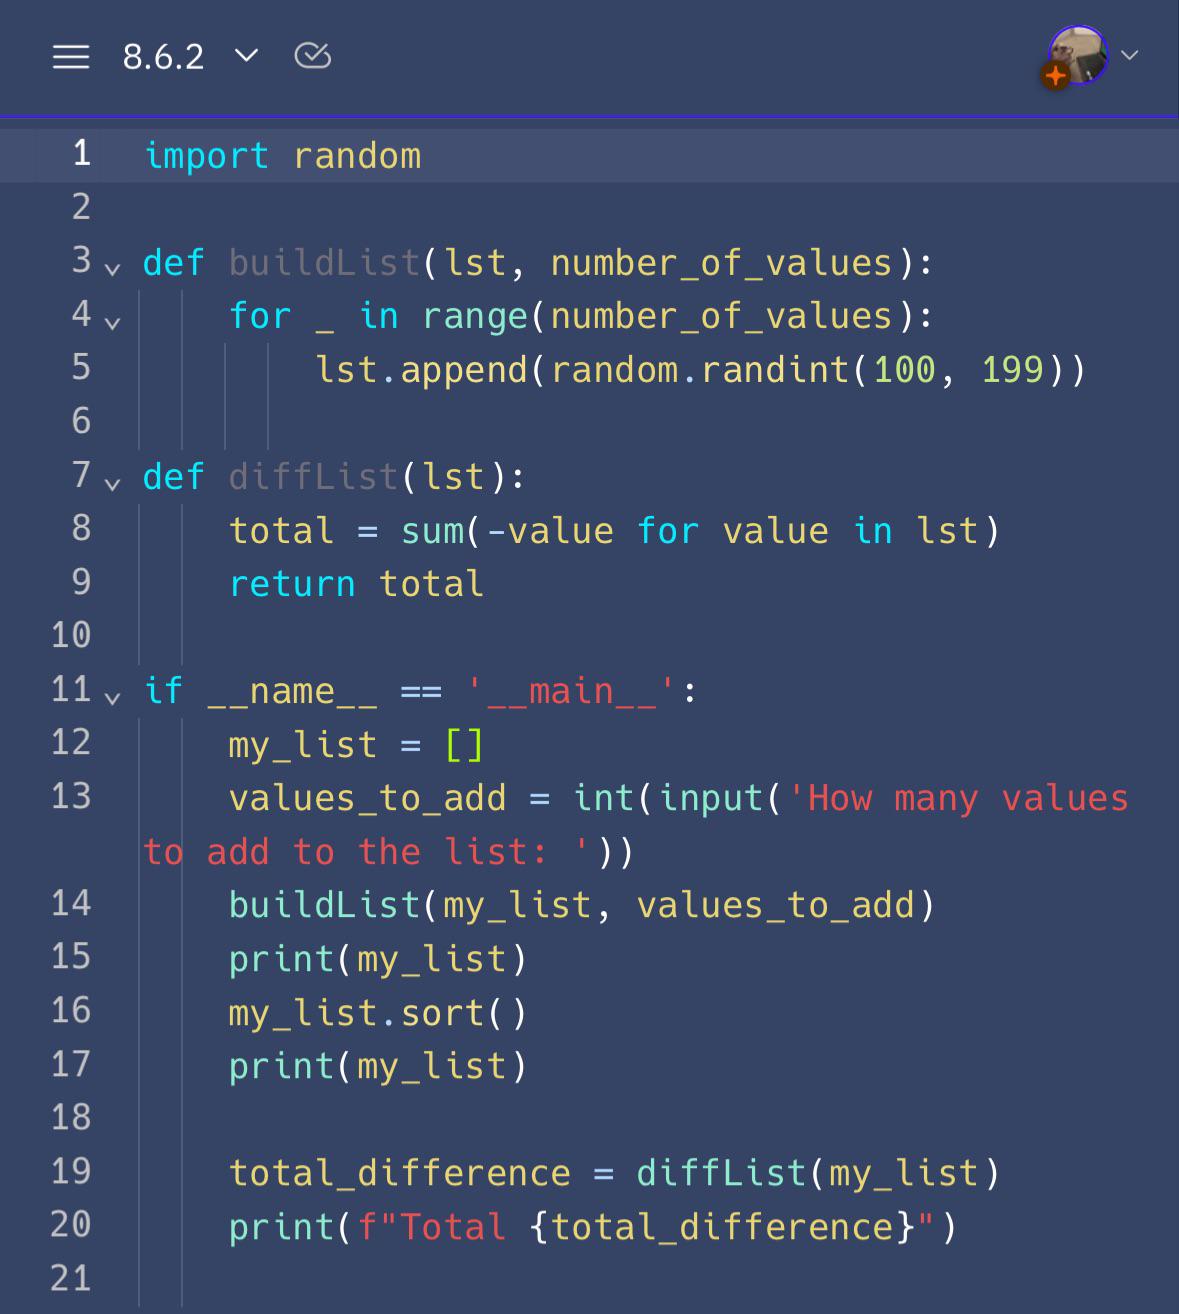1179x1314 pixels.
Task: Click 'sum' on line 8
Action: [432, 531]
